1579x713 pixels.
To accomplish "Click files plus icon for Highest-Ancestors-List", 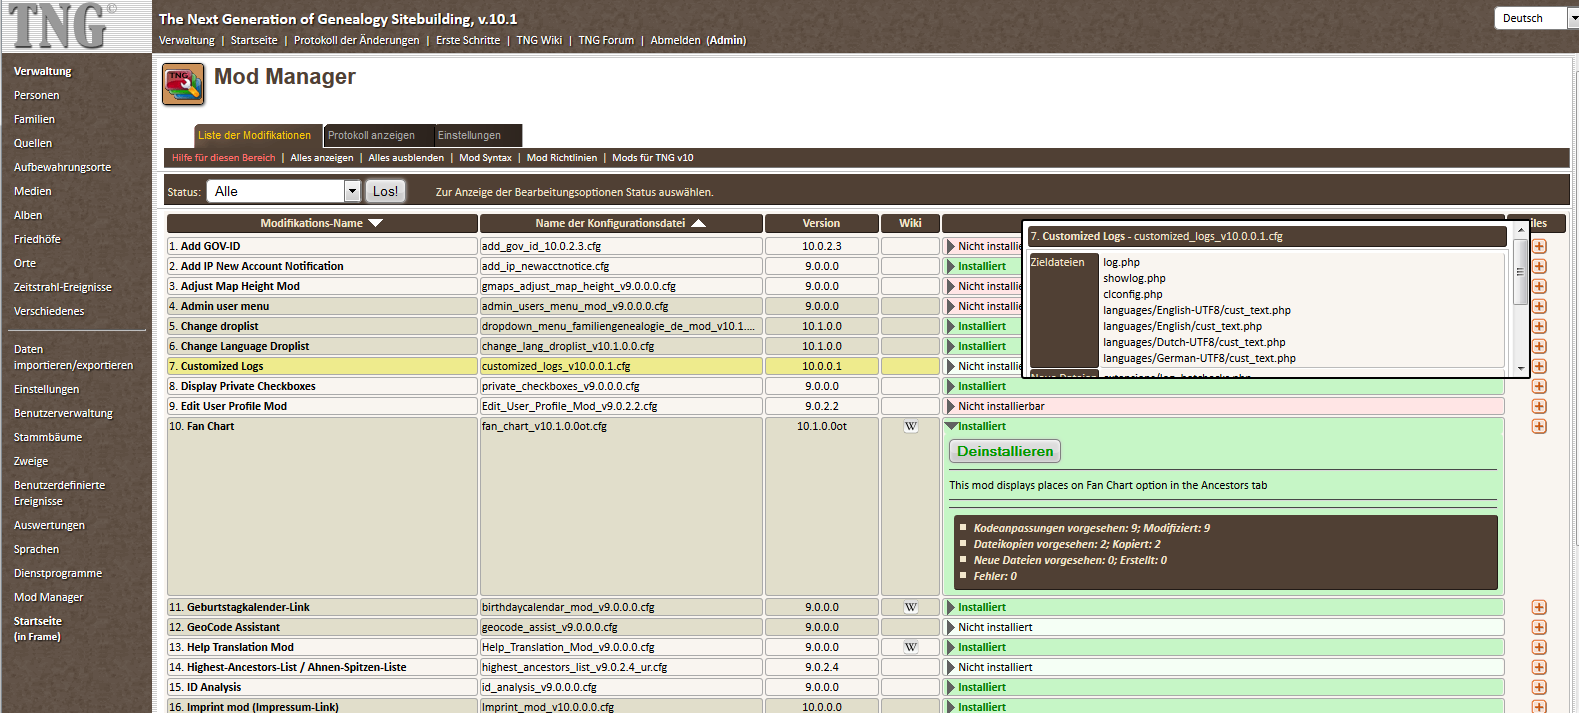I will [x=1539, y=667].
